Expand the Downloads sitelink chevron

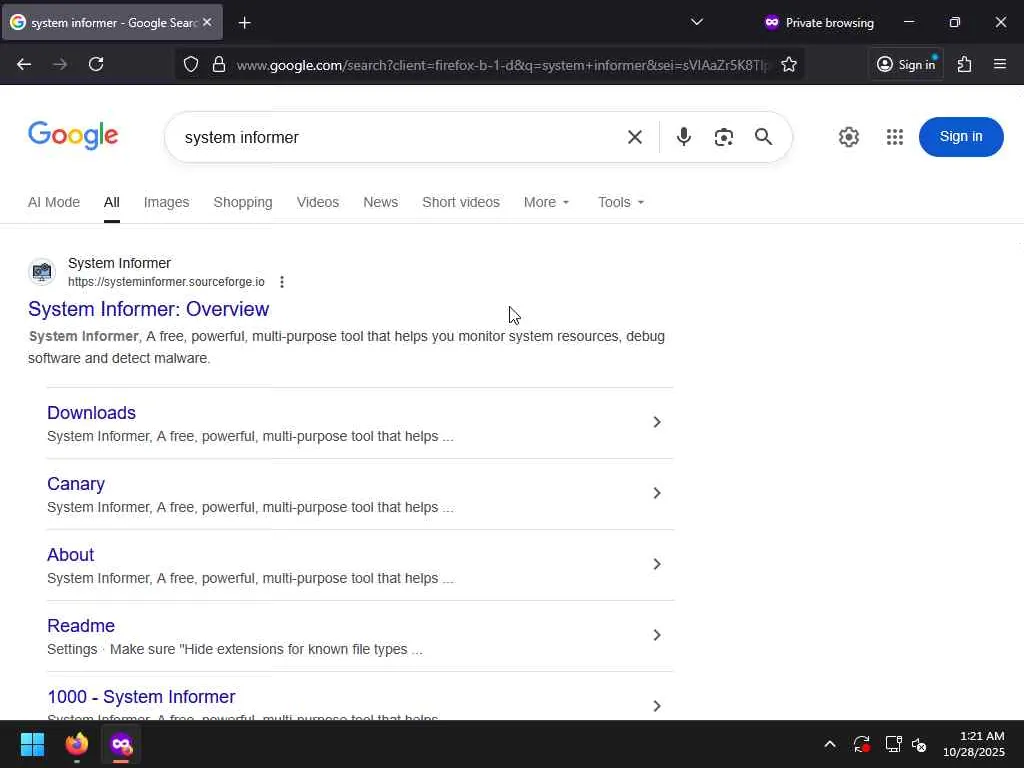click(657, 422)
